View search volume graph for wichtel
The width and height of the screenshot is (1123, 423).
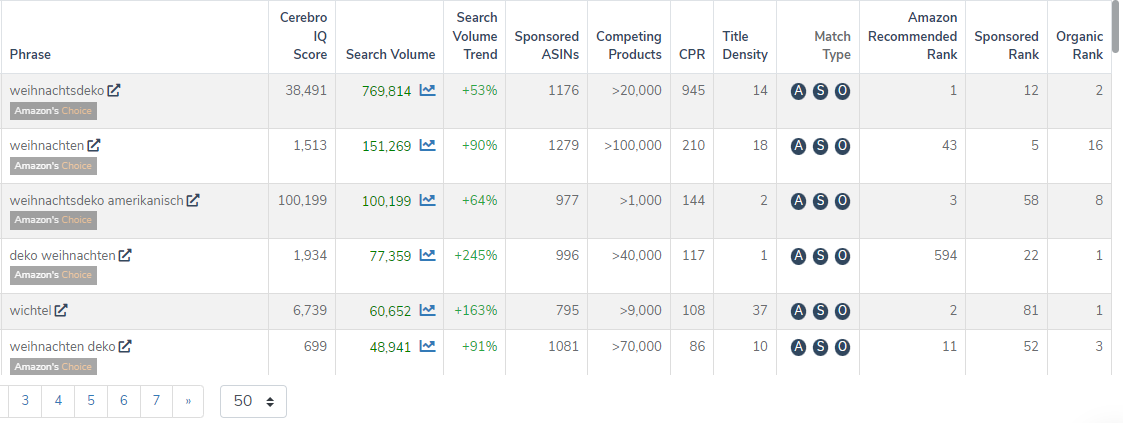click(x=427, y=310)
